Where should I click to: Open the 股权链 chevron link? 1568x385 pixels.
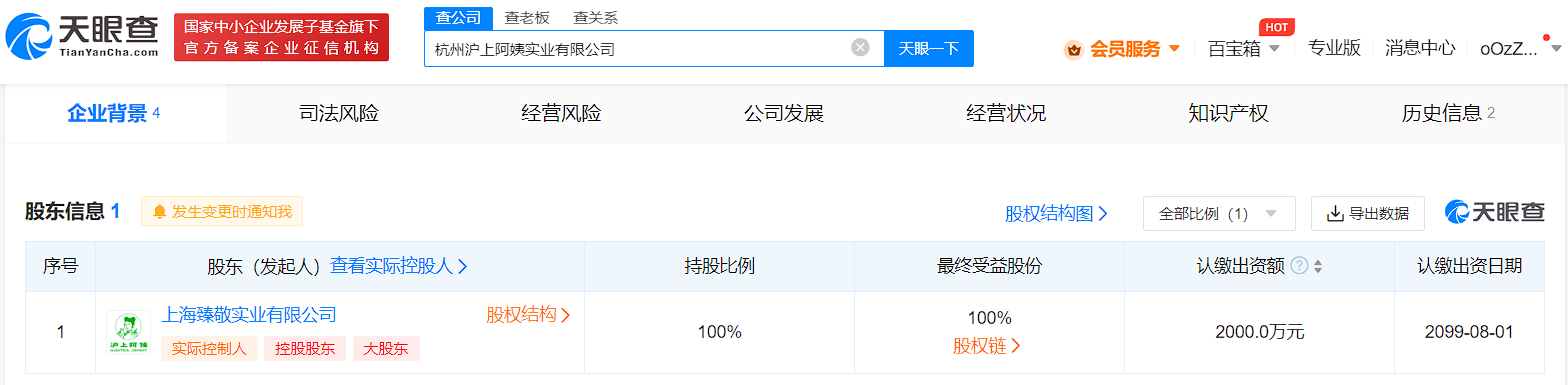[987, 346]
